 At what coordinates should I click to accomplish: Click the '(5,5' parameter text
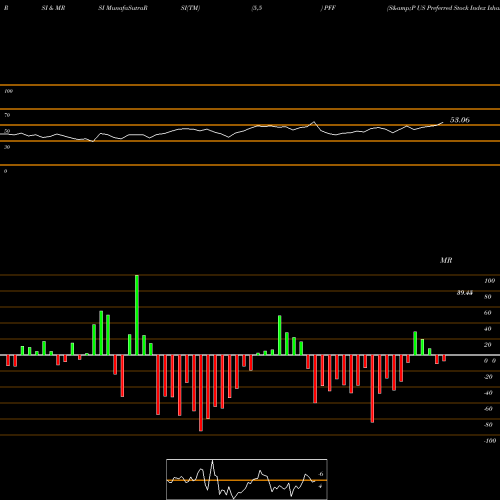point(257,8)
